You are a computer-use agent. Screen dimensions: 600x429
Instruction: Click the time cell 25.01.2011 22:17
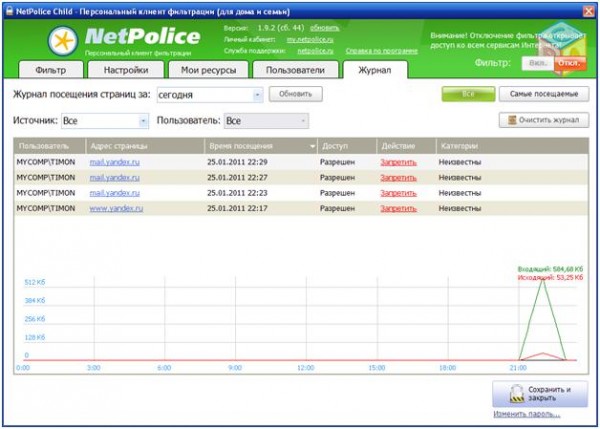pos(237,209)
